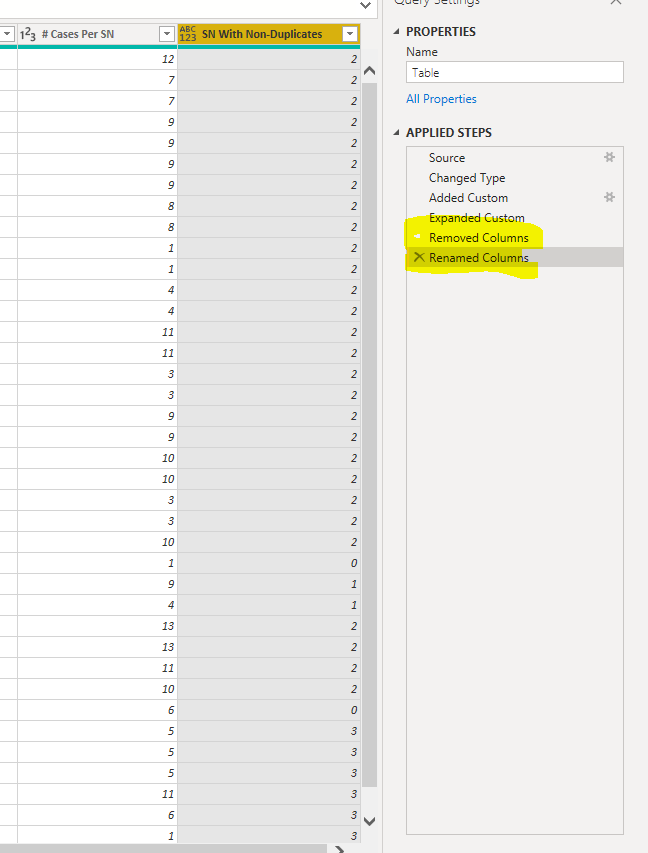
Task: Select the Removed Columns step
Action: point(514,238)
